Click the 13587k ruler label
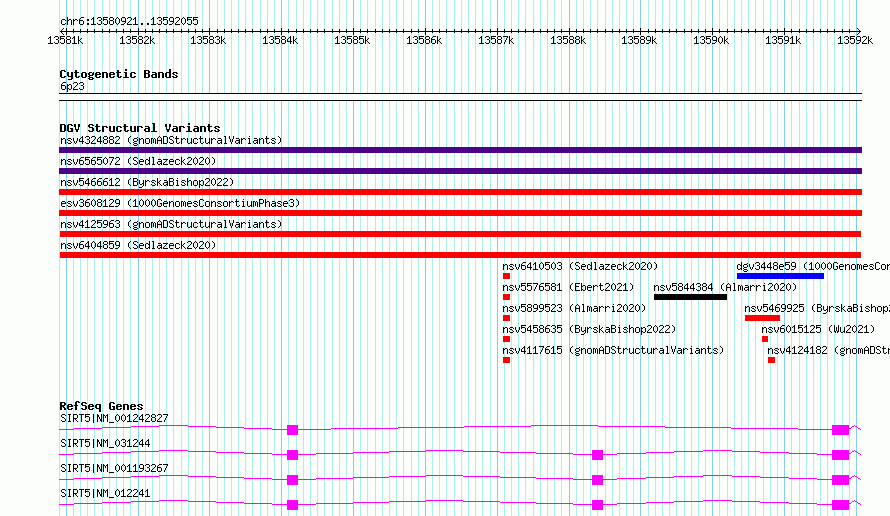The image size is (890, 516). coord(496,40)
